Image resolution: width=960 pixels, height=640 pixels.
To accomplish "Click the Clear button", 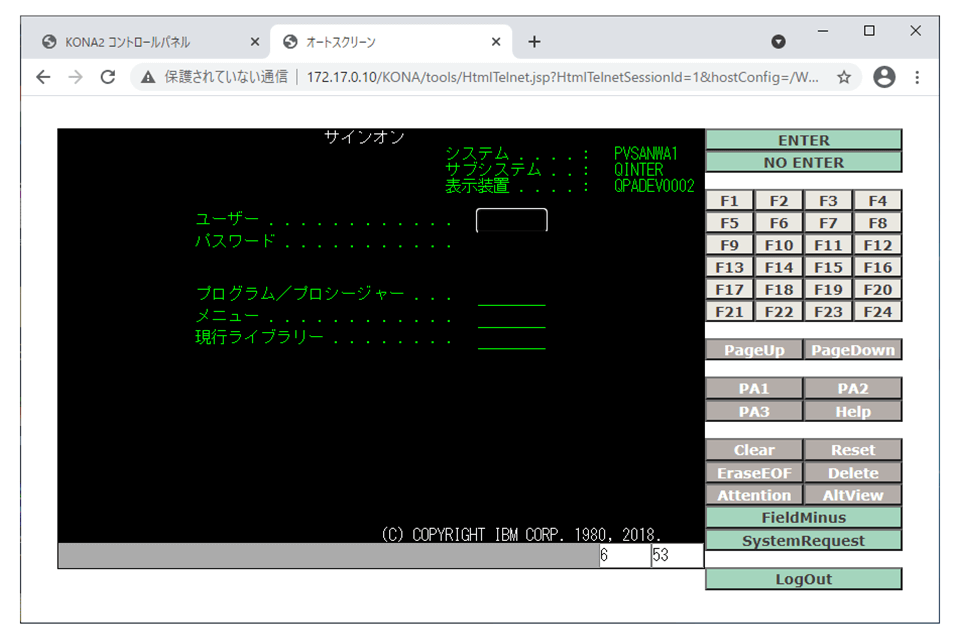I will [x=754, y=450].
